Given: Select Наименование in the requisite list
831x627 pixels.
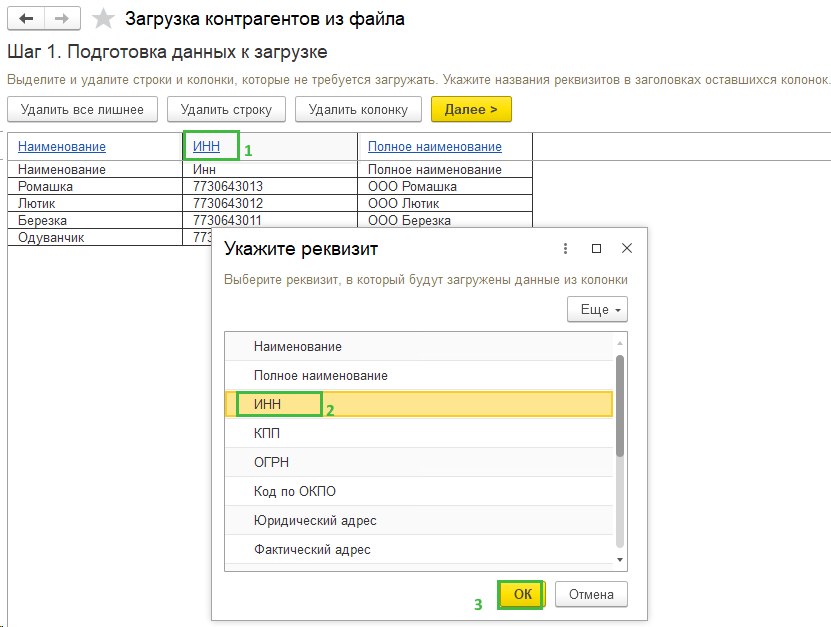Looking at the screenshot, I should (419, 347).
